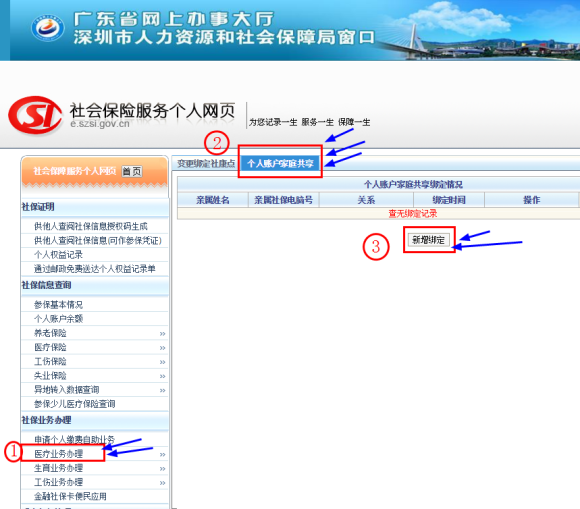Image resolution: width=580 pixels, height=509 pixels.
Task: Click the 深圳市人力资源和社会保障局窗口 banner title
Action: pos(224,37)
